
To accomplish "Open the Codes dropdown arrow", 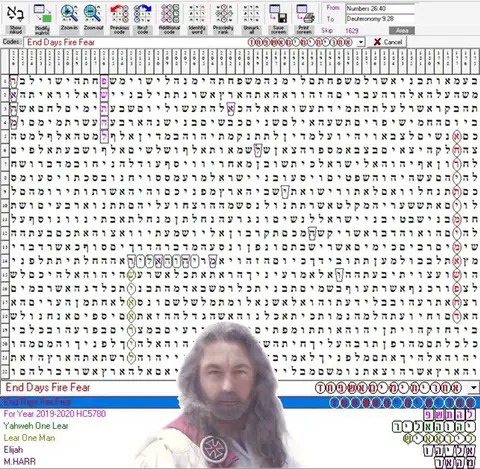I will [361, 42].
